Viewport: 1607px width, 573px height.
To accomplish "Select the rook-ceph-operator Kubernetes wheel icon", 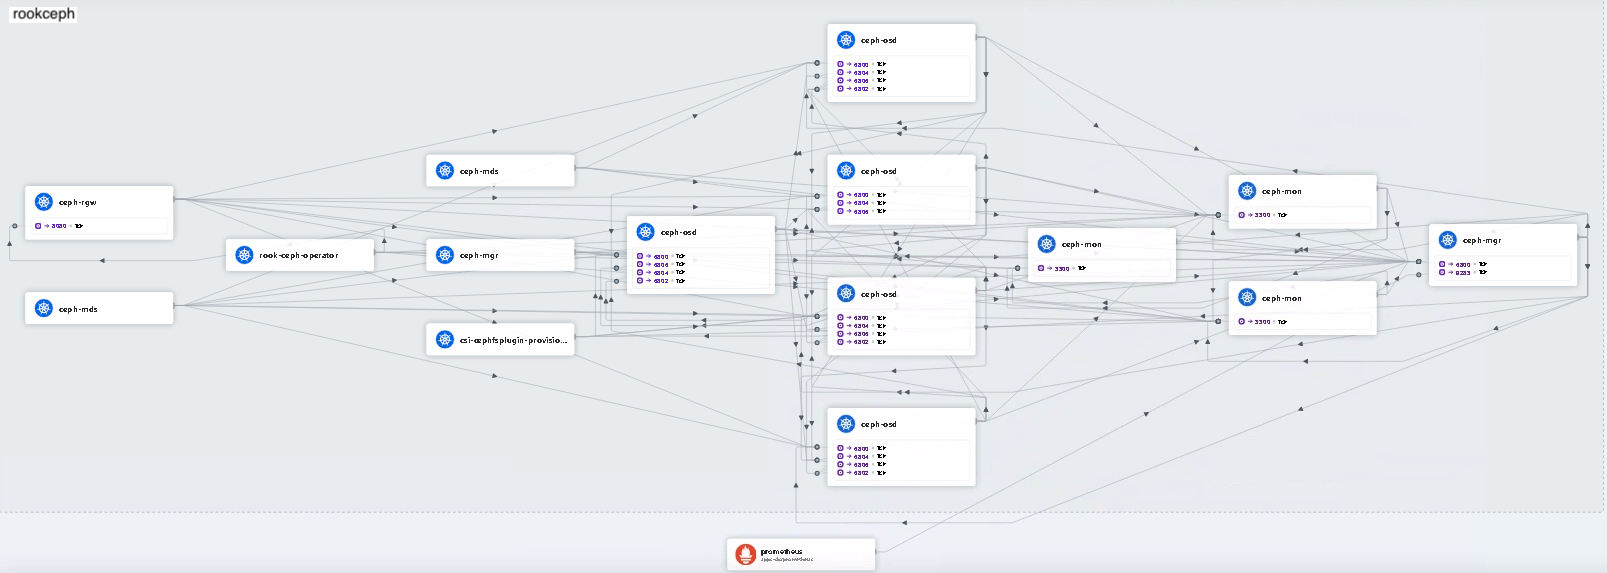I will 244,255.
